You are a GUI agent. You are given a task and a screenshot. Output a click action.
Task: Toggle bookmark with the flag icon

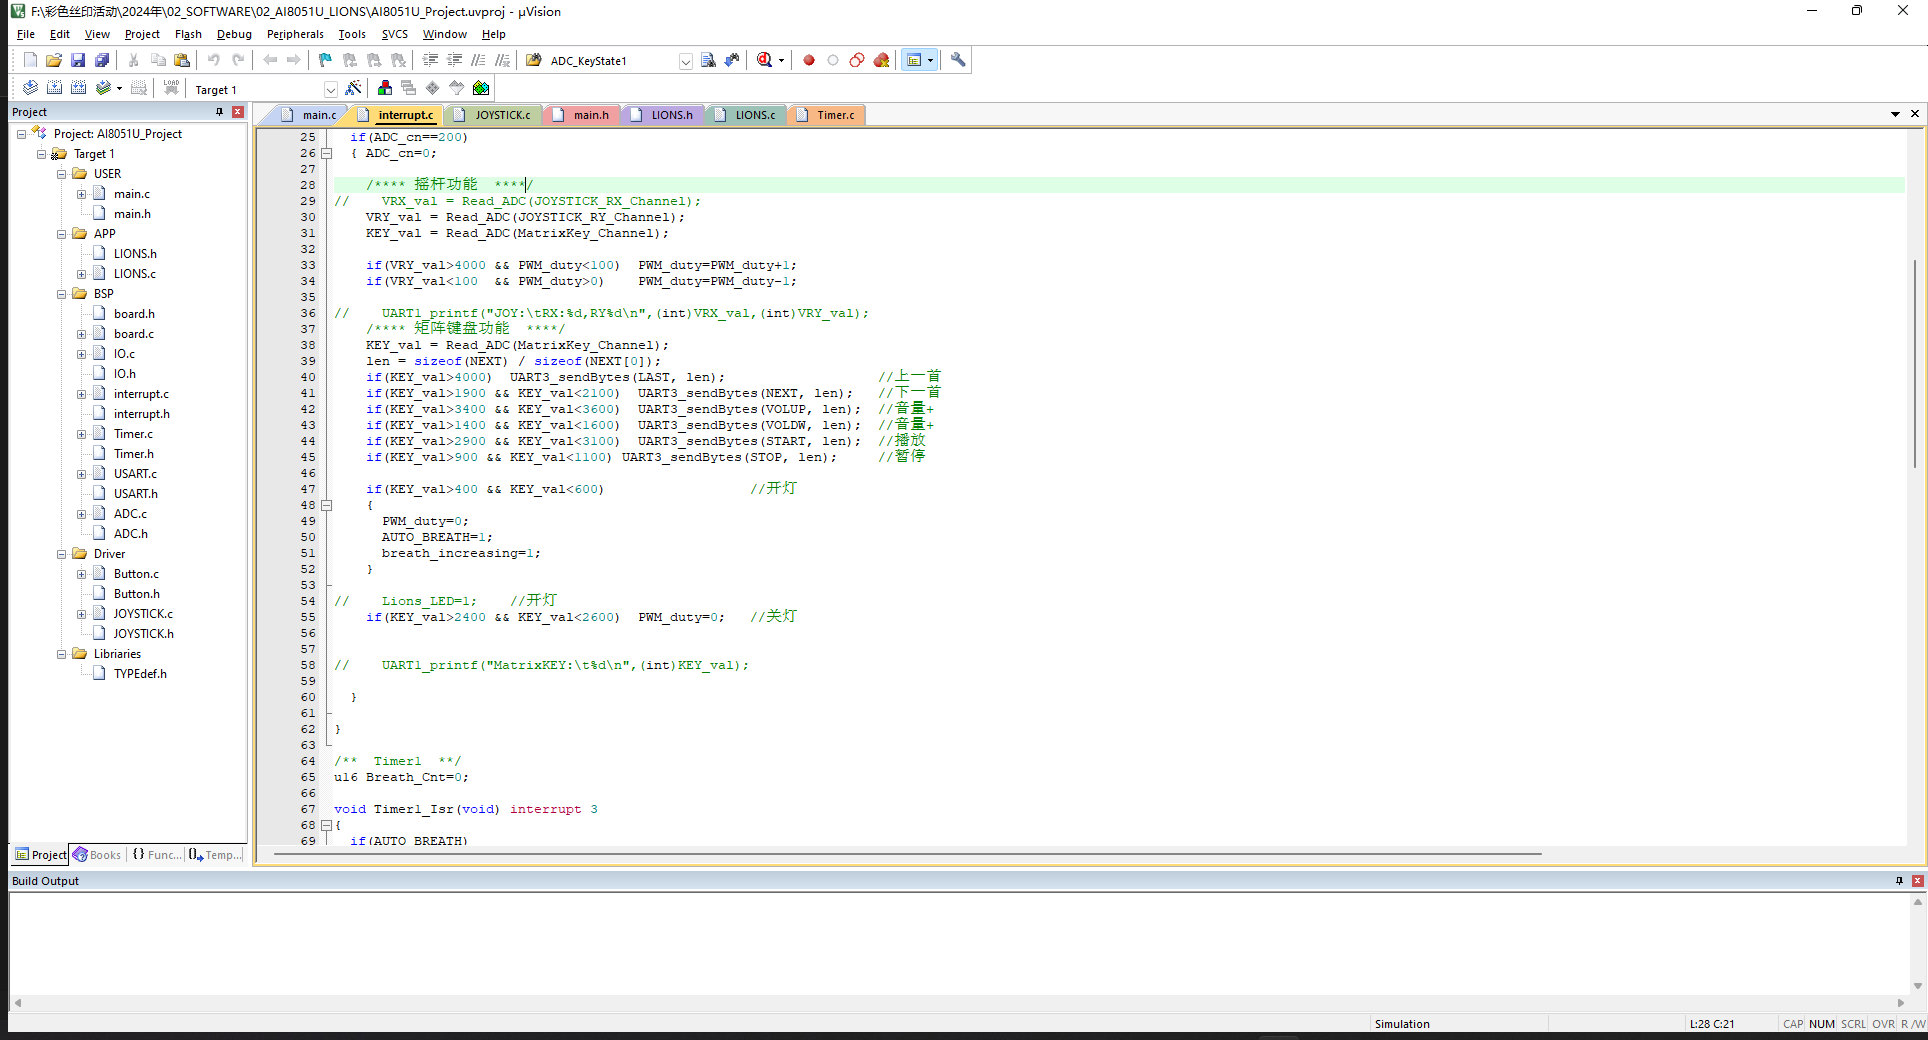point(325,60)
